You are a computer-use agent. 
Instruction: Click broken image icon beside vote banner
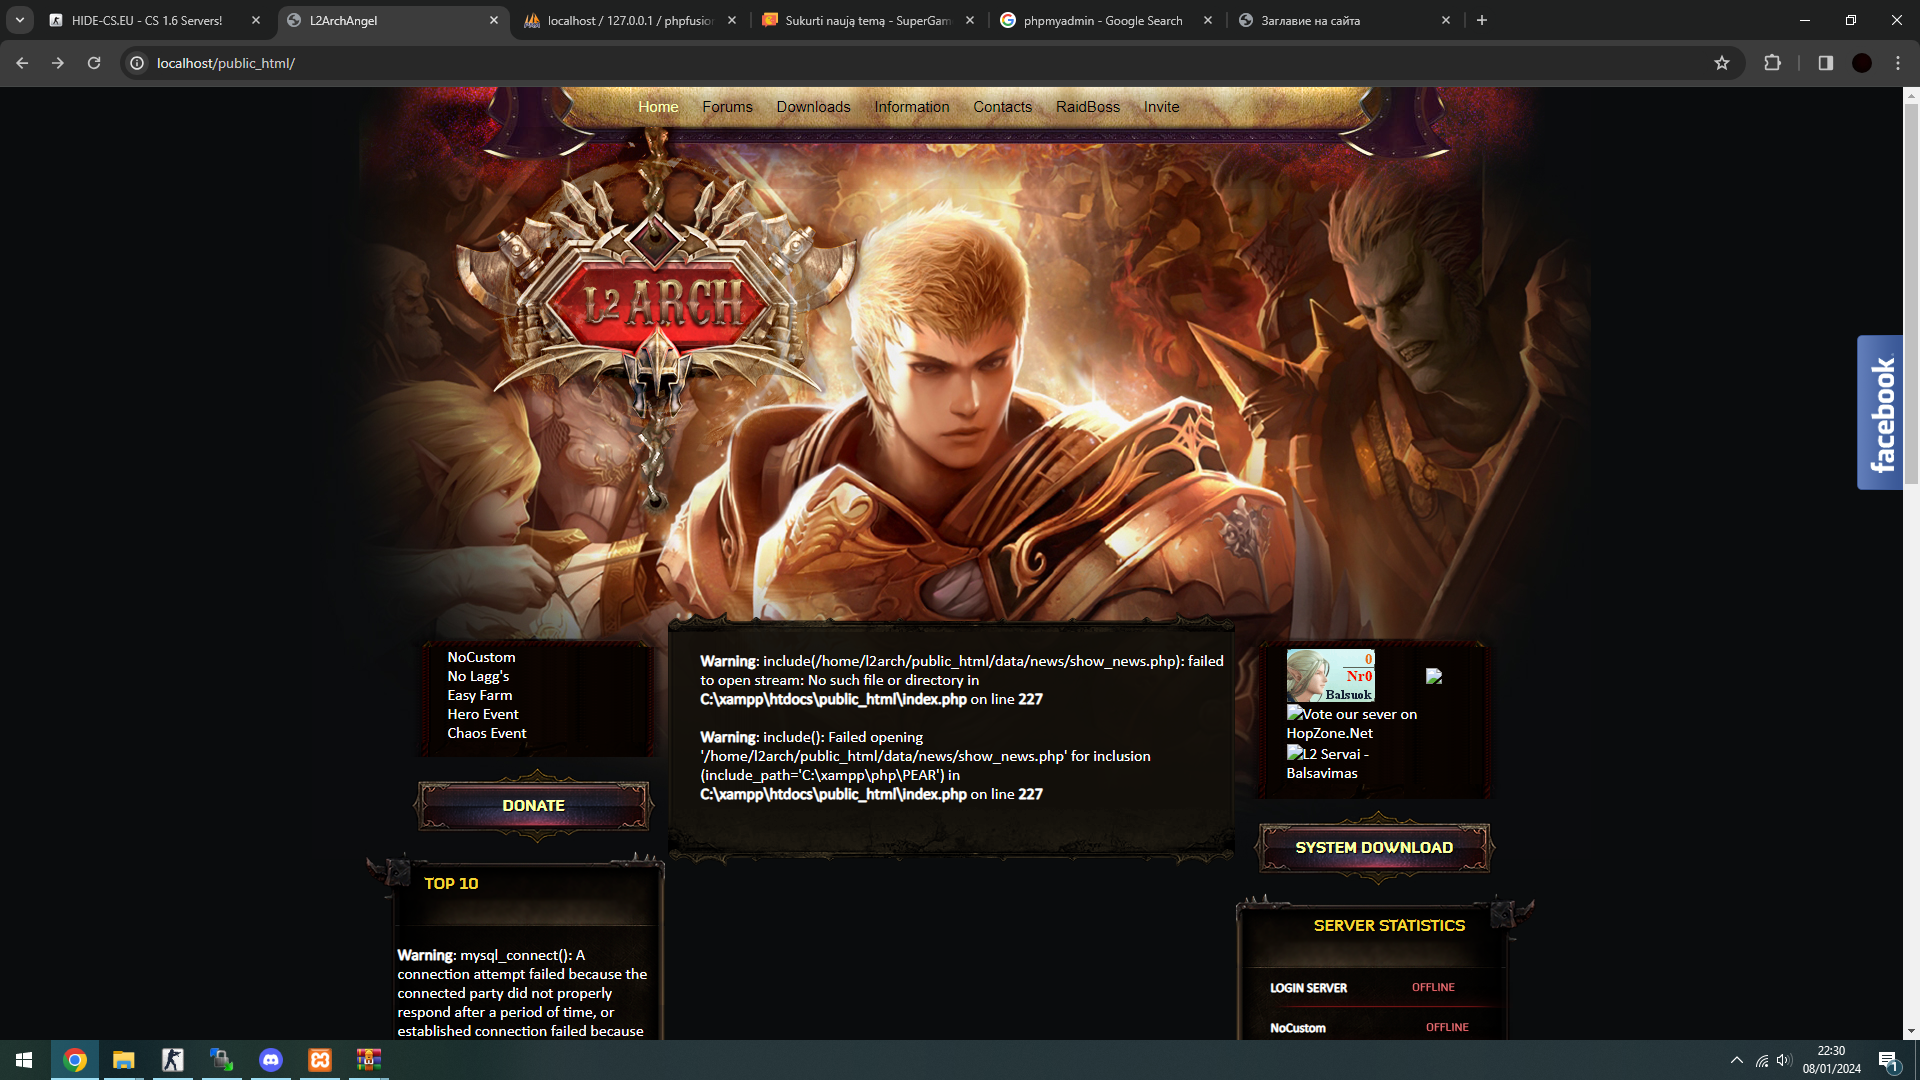[1434, 676]
